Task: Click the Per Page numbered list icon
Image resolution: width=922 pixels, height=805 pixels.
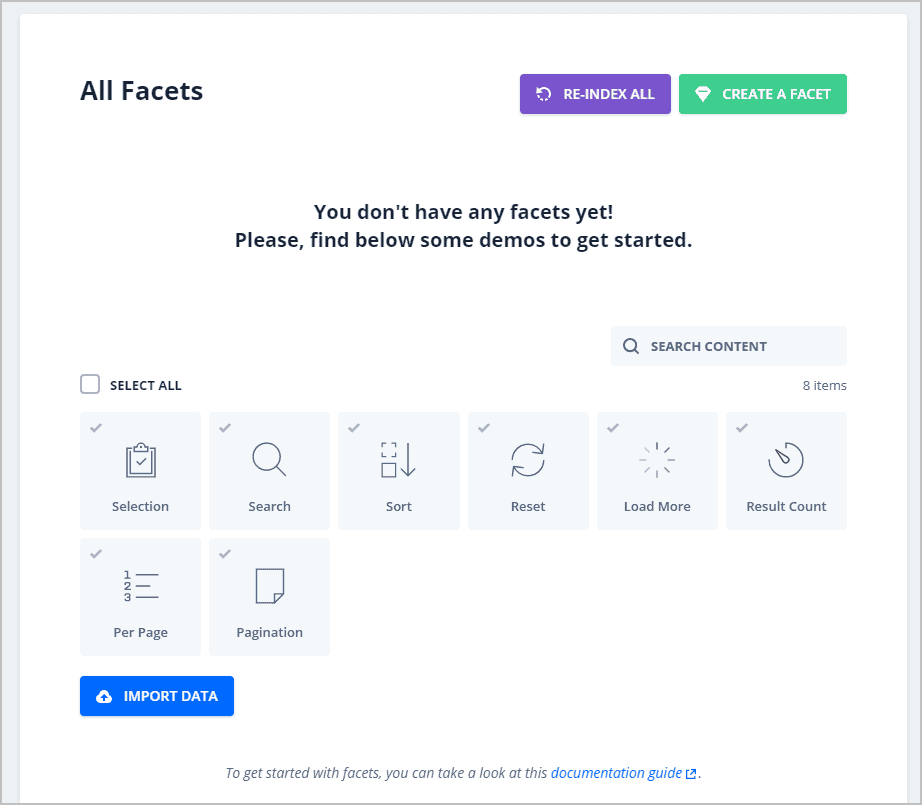Action: 140,586
